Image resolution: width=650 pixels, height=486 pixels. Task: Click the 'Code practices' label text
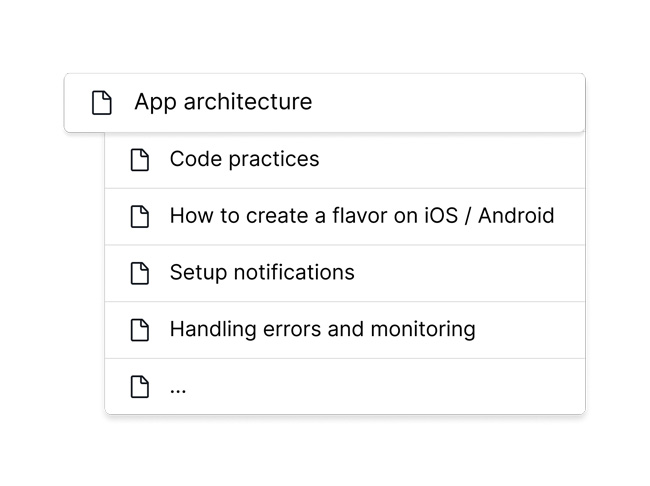coord(245,159)
